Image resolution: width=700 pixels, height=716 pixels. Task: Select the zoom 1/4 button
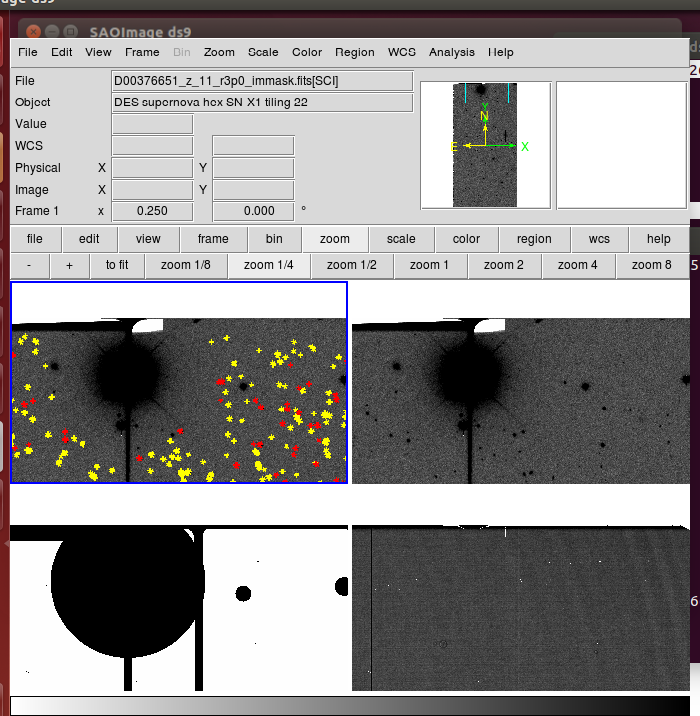click(269, 265)
